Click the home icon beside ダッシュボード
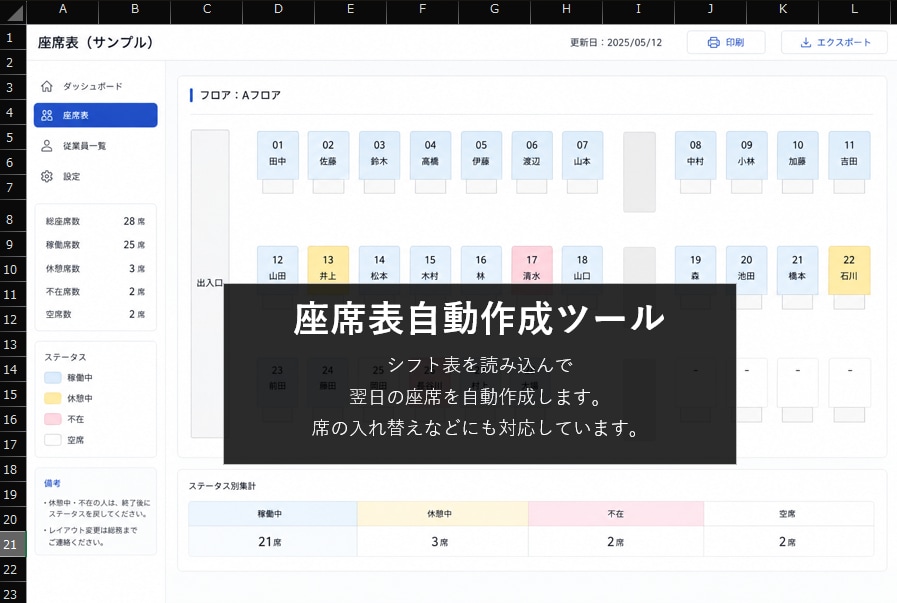Viewport: 897px width, 603px height. [47, 86]
